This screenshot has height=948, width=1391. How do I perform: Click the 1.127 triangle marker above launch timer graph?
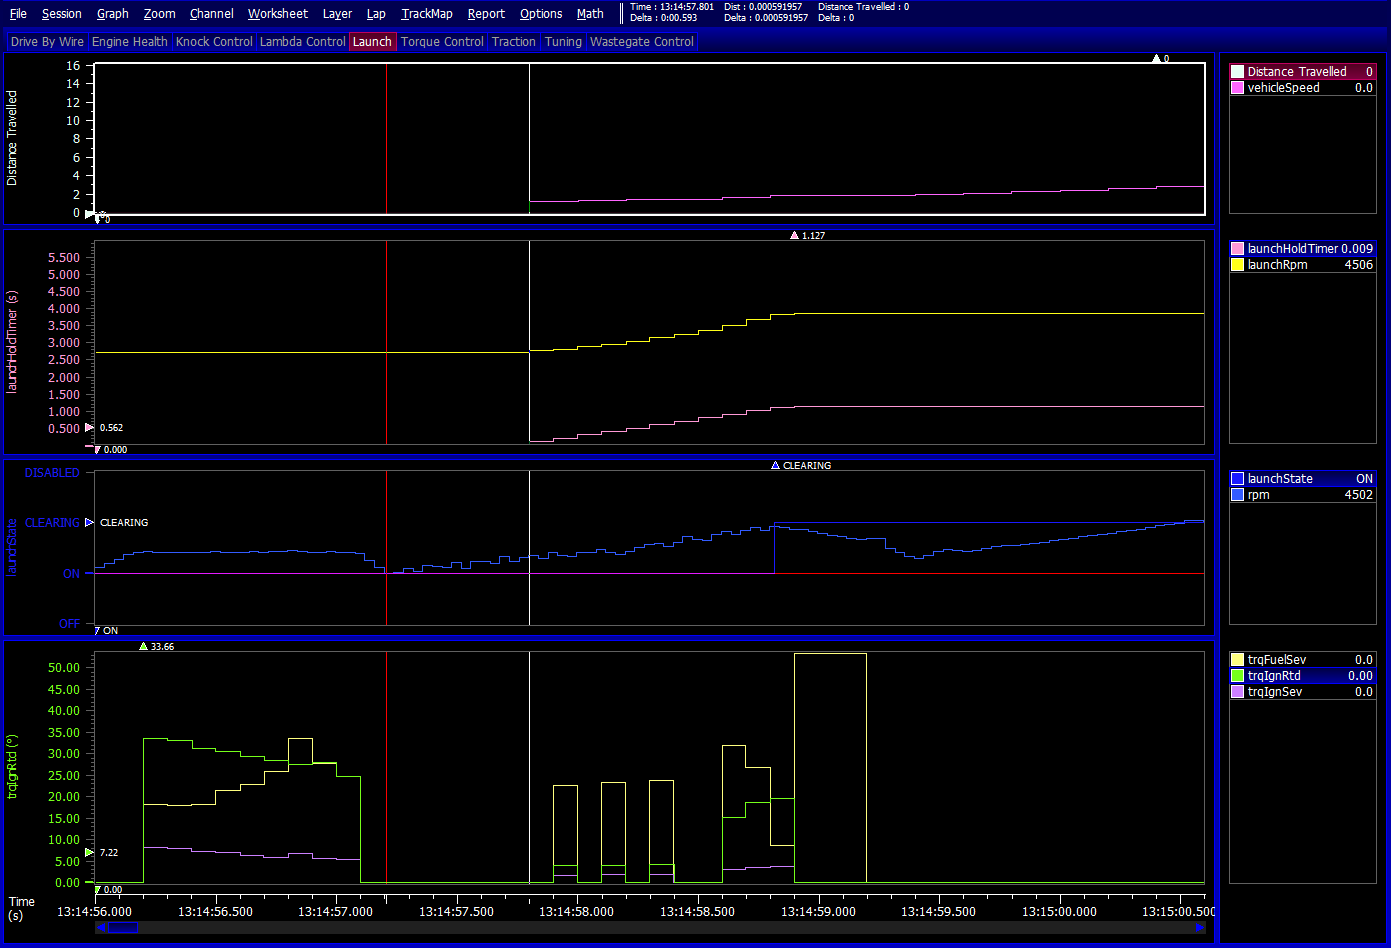pos(794,236)
